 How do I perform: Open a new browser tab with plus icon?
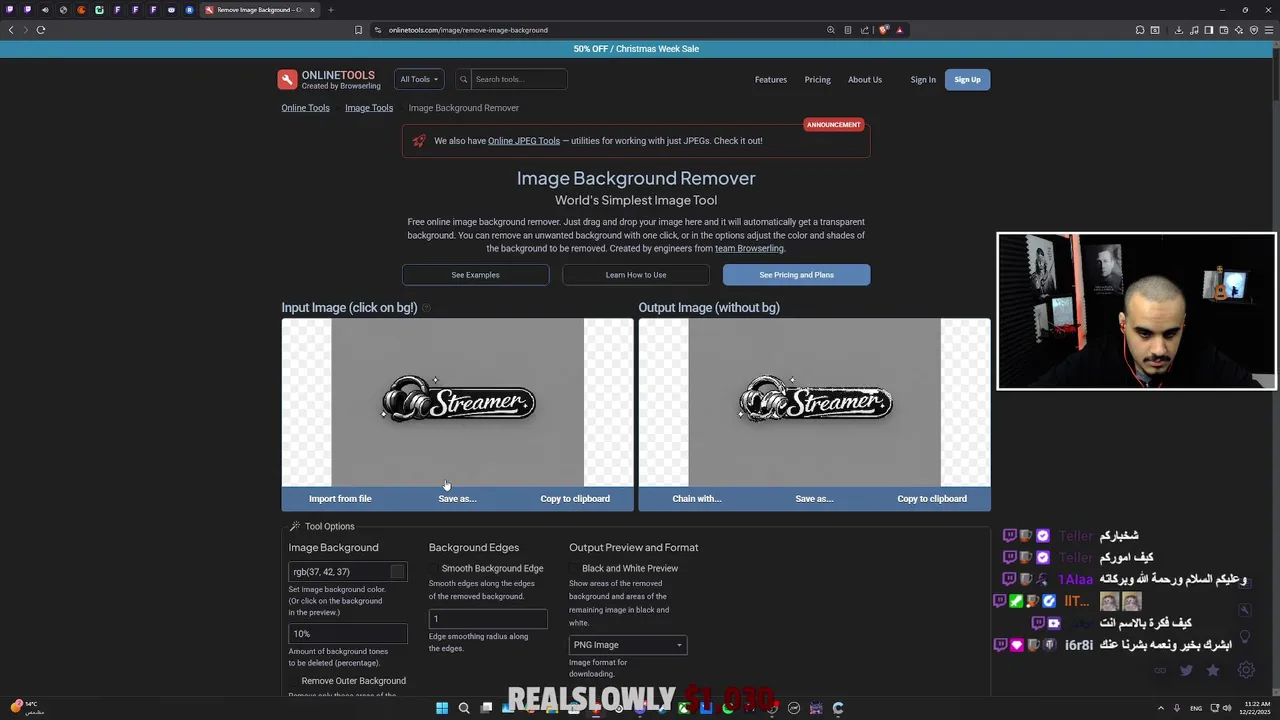330,10
